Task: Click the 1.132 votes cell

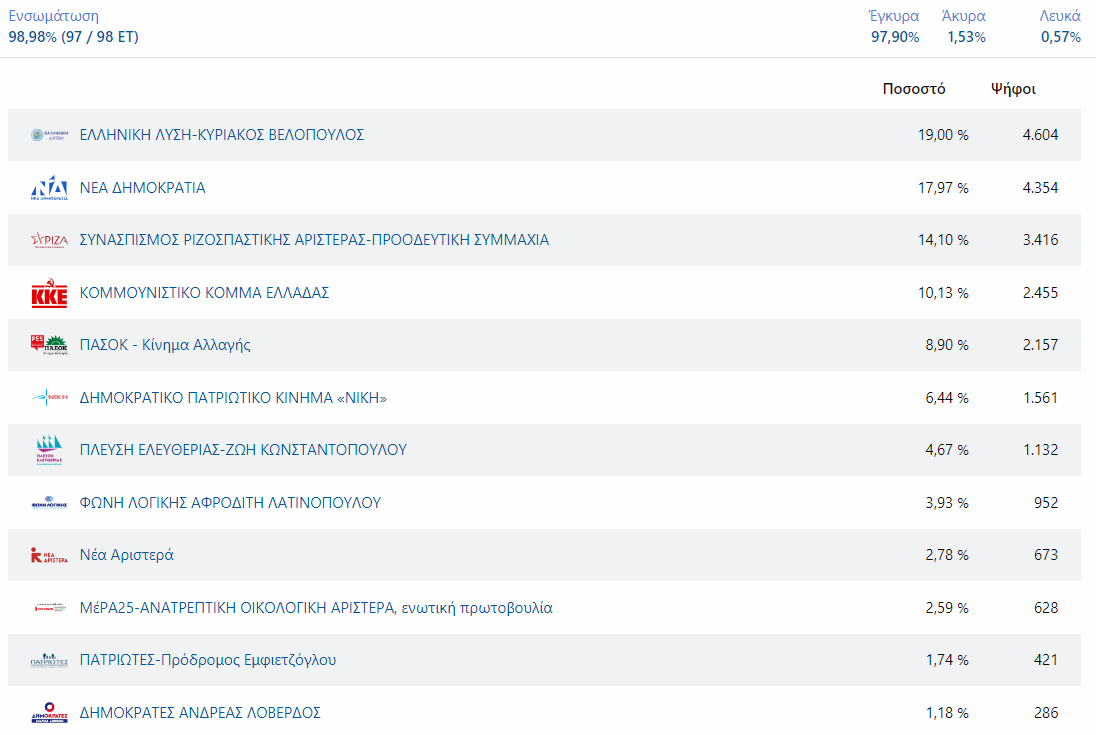Action: pyautogui.click(x=1040, y=450)
